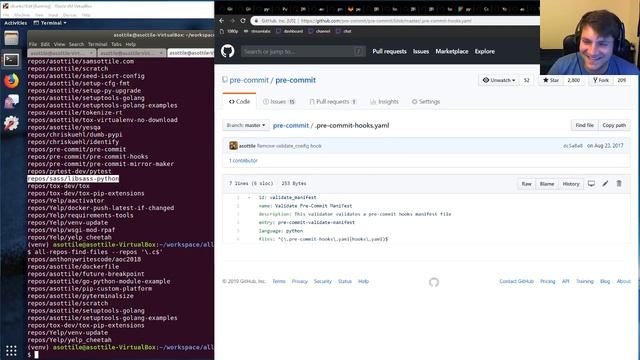The height and width of the screenshot is (360, 640).
Task: Click the History button
Action: (x=571, y=184)
